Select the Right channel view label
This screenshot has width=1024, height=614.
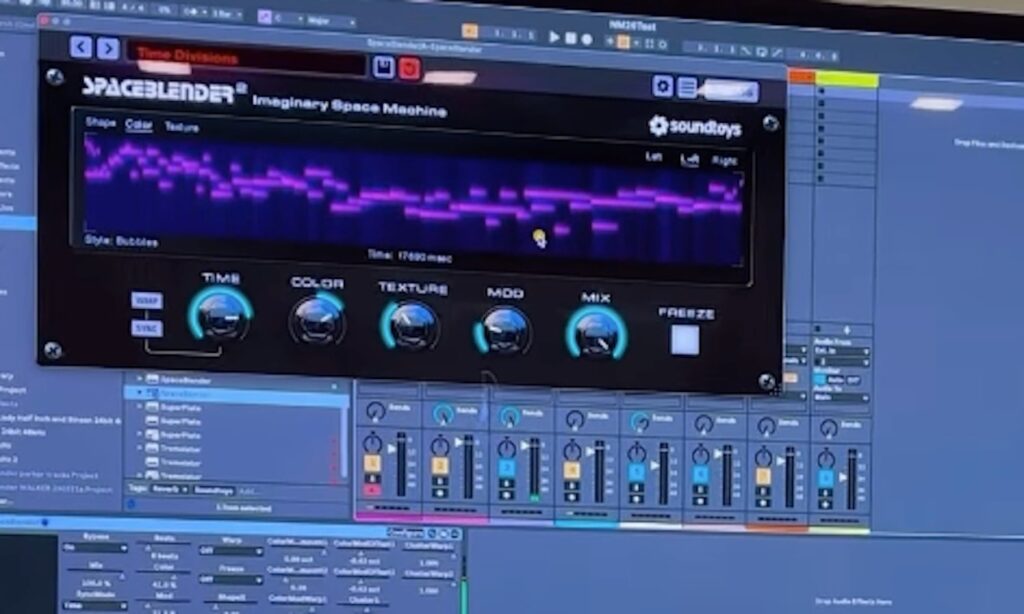(x=724, y=160)
